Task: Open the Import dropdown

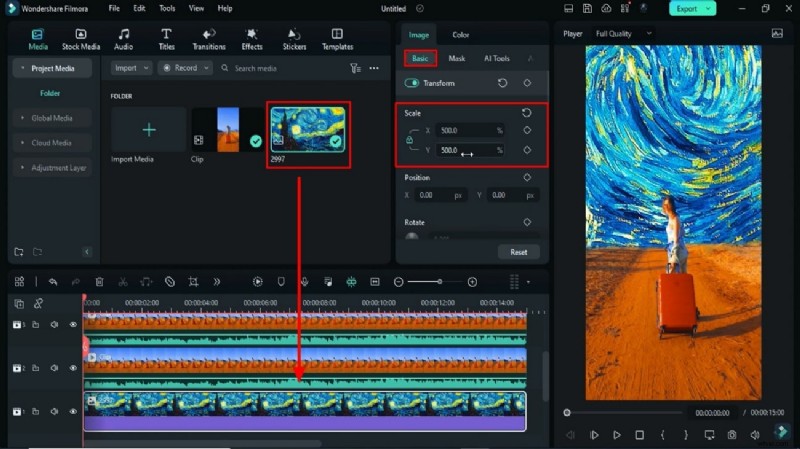Action: (x=131, y=68)
